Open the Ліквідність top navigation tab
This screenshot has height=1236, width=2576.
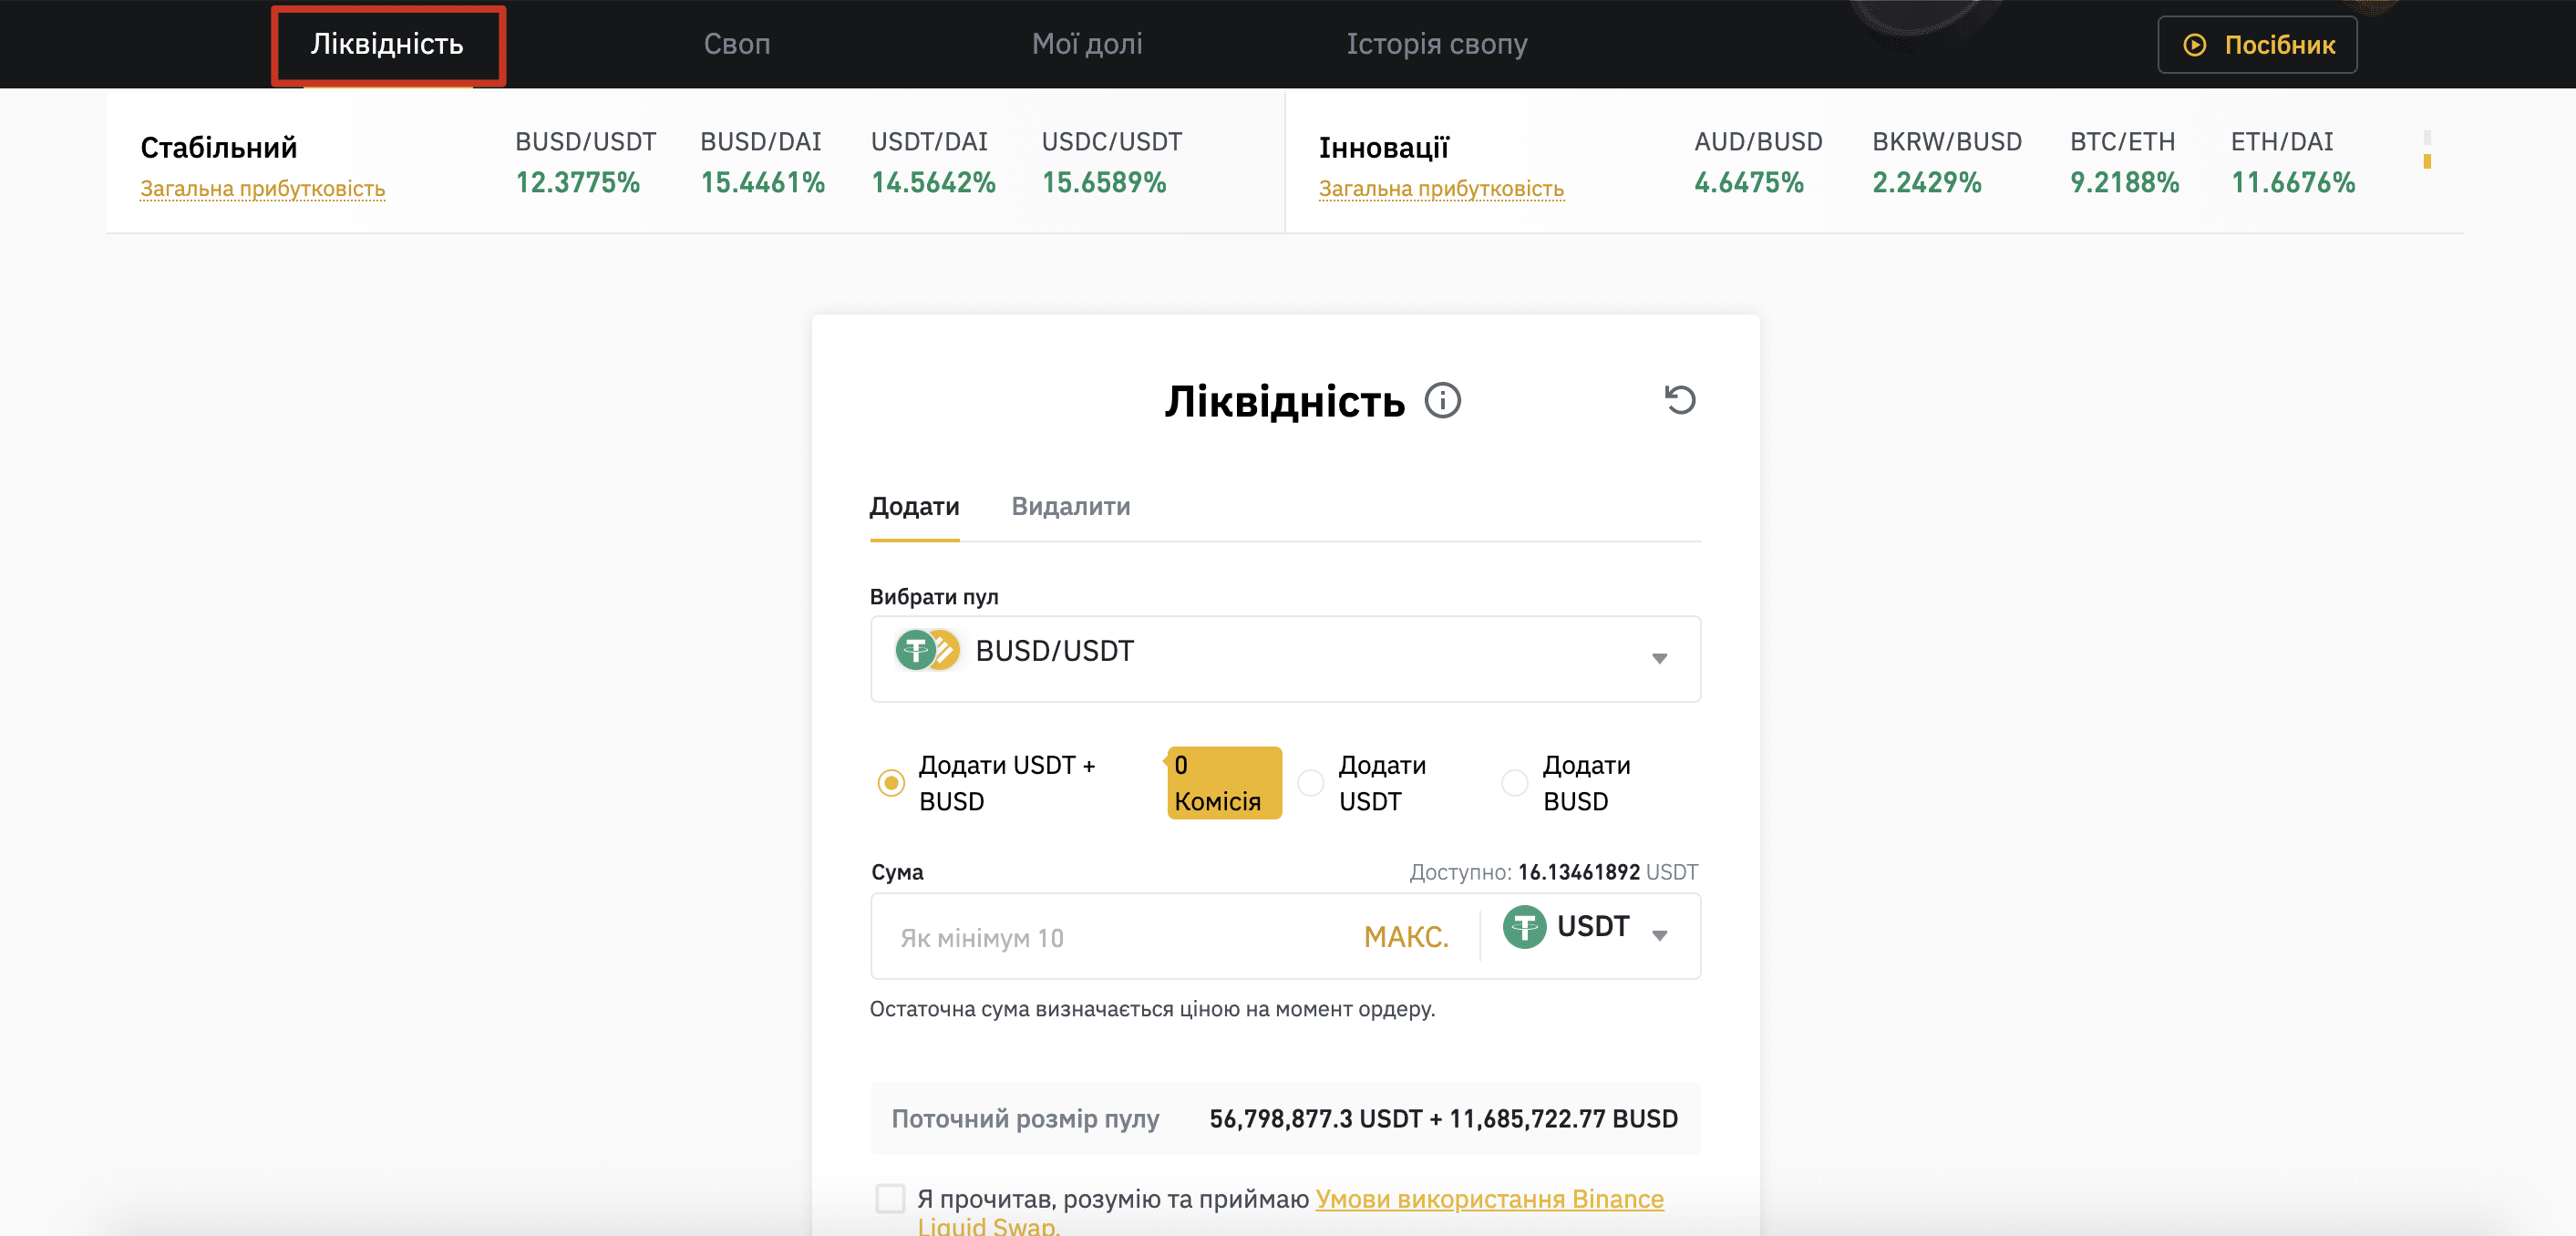click(x=387, y=44)
